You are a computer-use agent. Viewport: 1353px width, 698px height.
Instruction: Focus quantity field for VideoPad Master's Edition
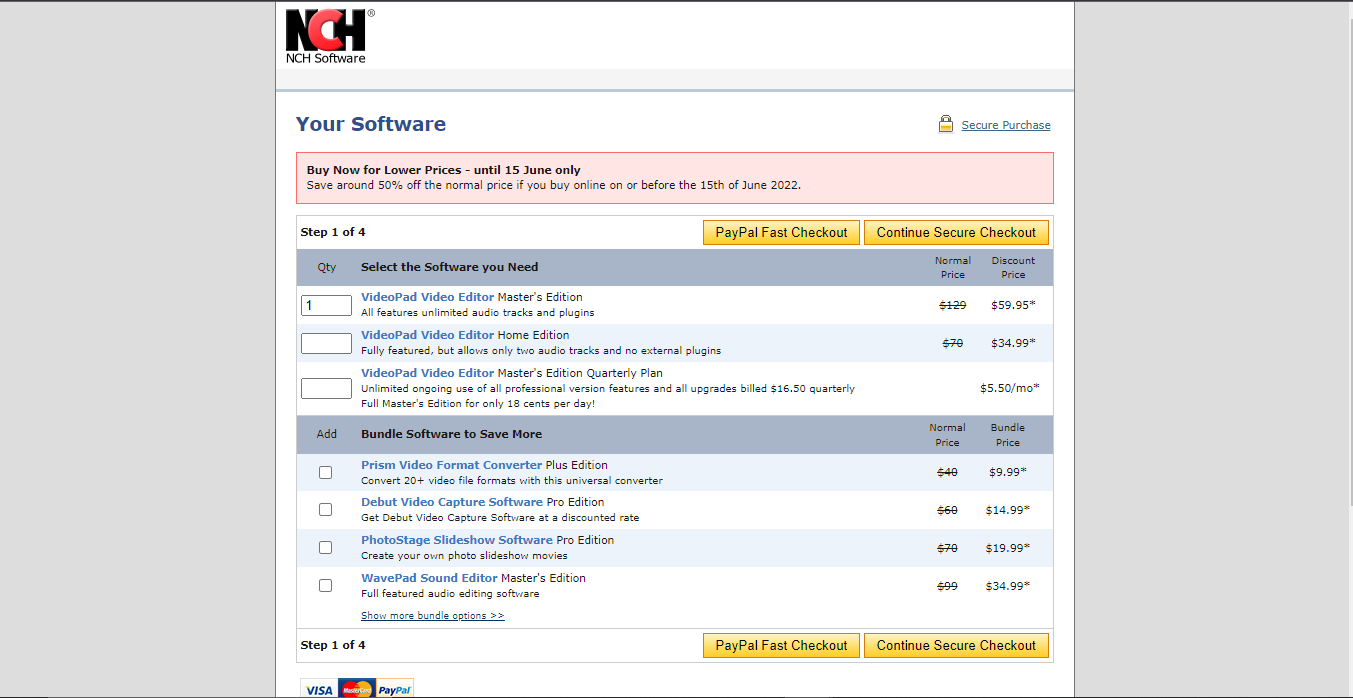[326, 305]
